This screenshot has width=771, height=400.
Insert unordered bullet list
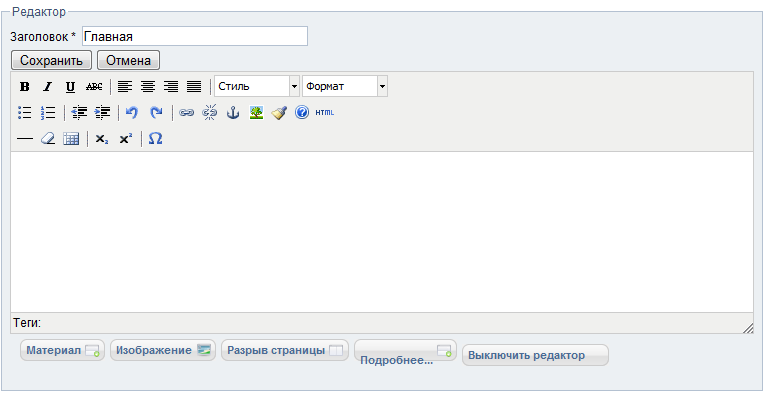coord(24,113)
